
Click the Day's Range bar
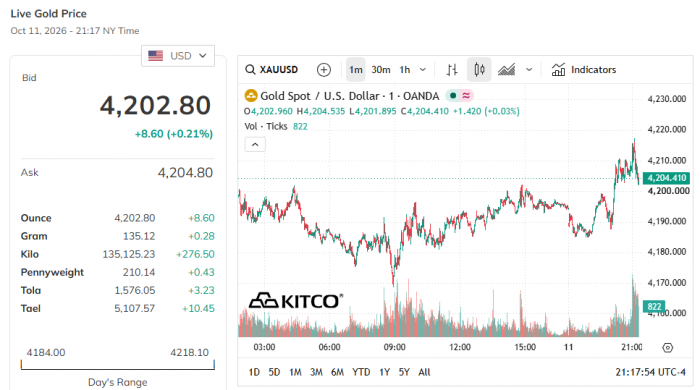point(118,365)
